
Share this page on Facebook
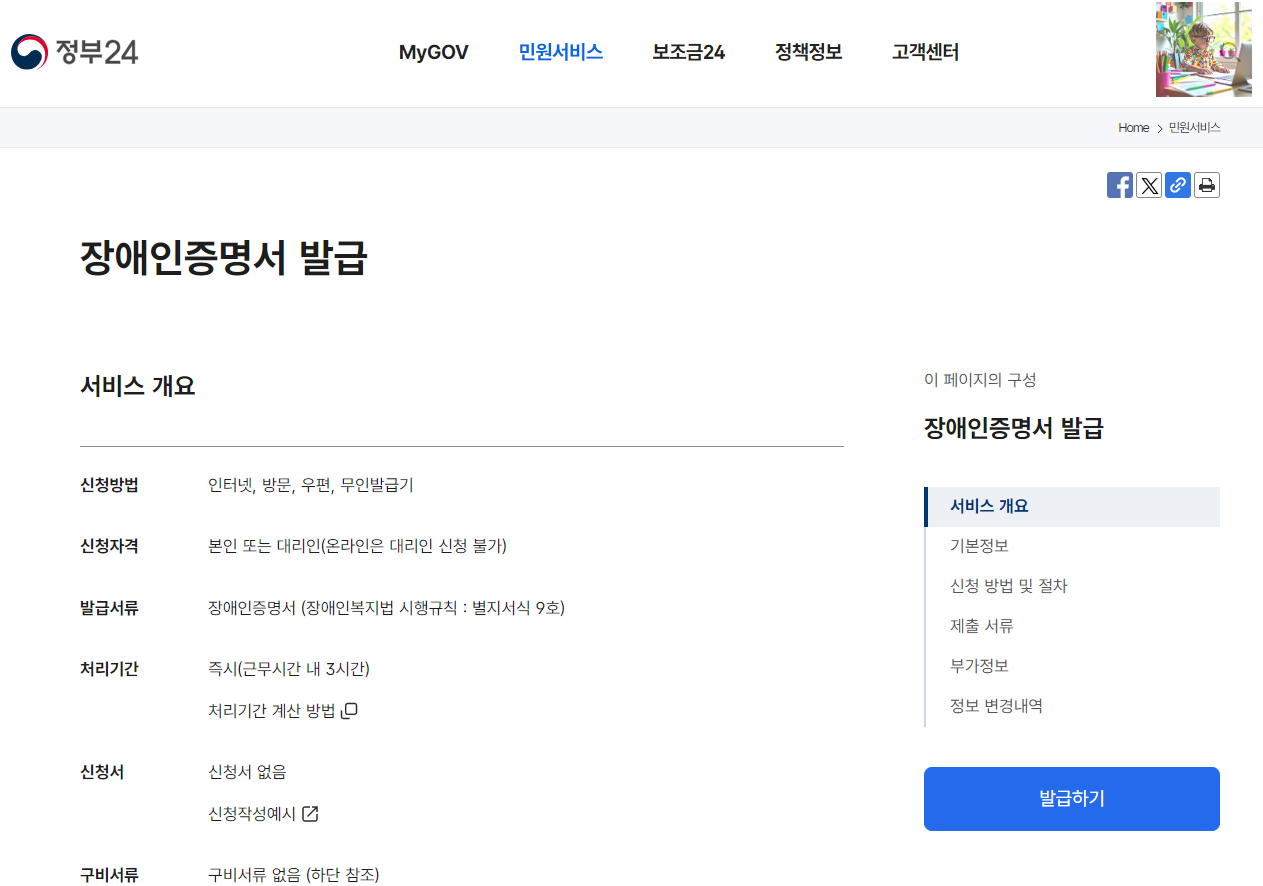(1120, 185)
